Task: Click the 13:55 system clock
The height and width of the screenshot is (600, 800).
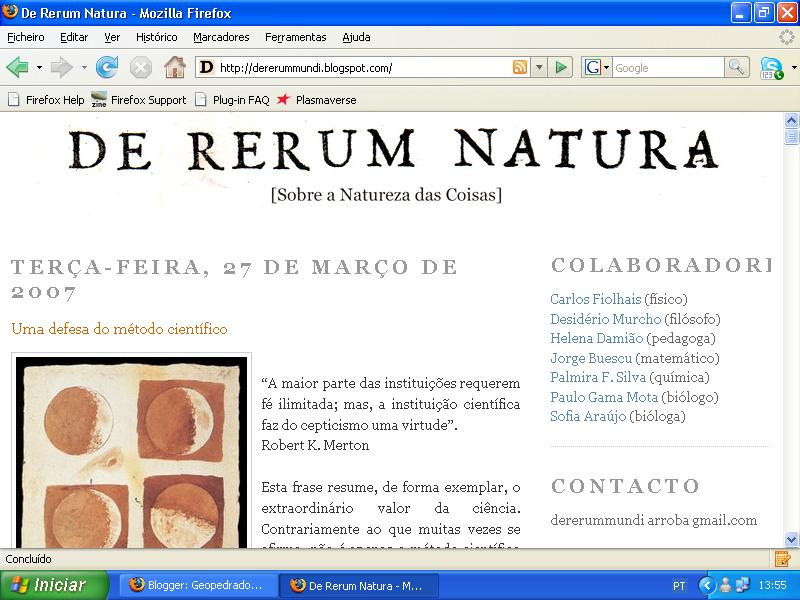Action: 772,585
